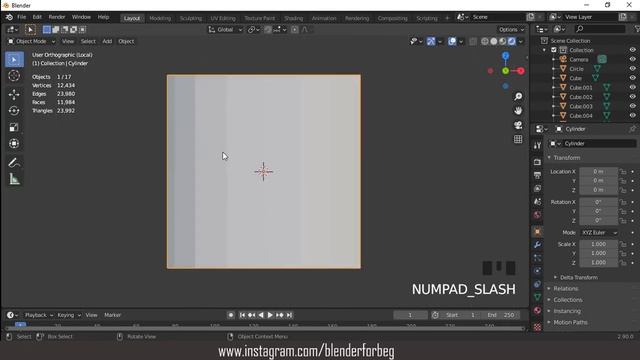
Task: Open viewport Options dropdown
Action: 511,29
